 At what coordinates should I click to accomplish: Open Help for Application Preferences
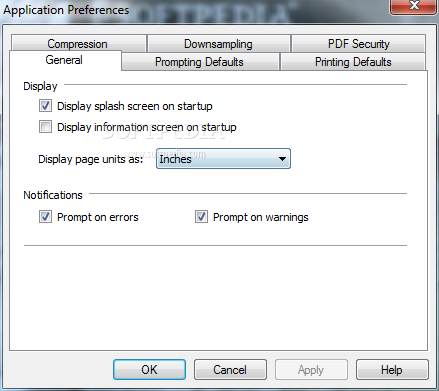tap(392, 369)
